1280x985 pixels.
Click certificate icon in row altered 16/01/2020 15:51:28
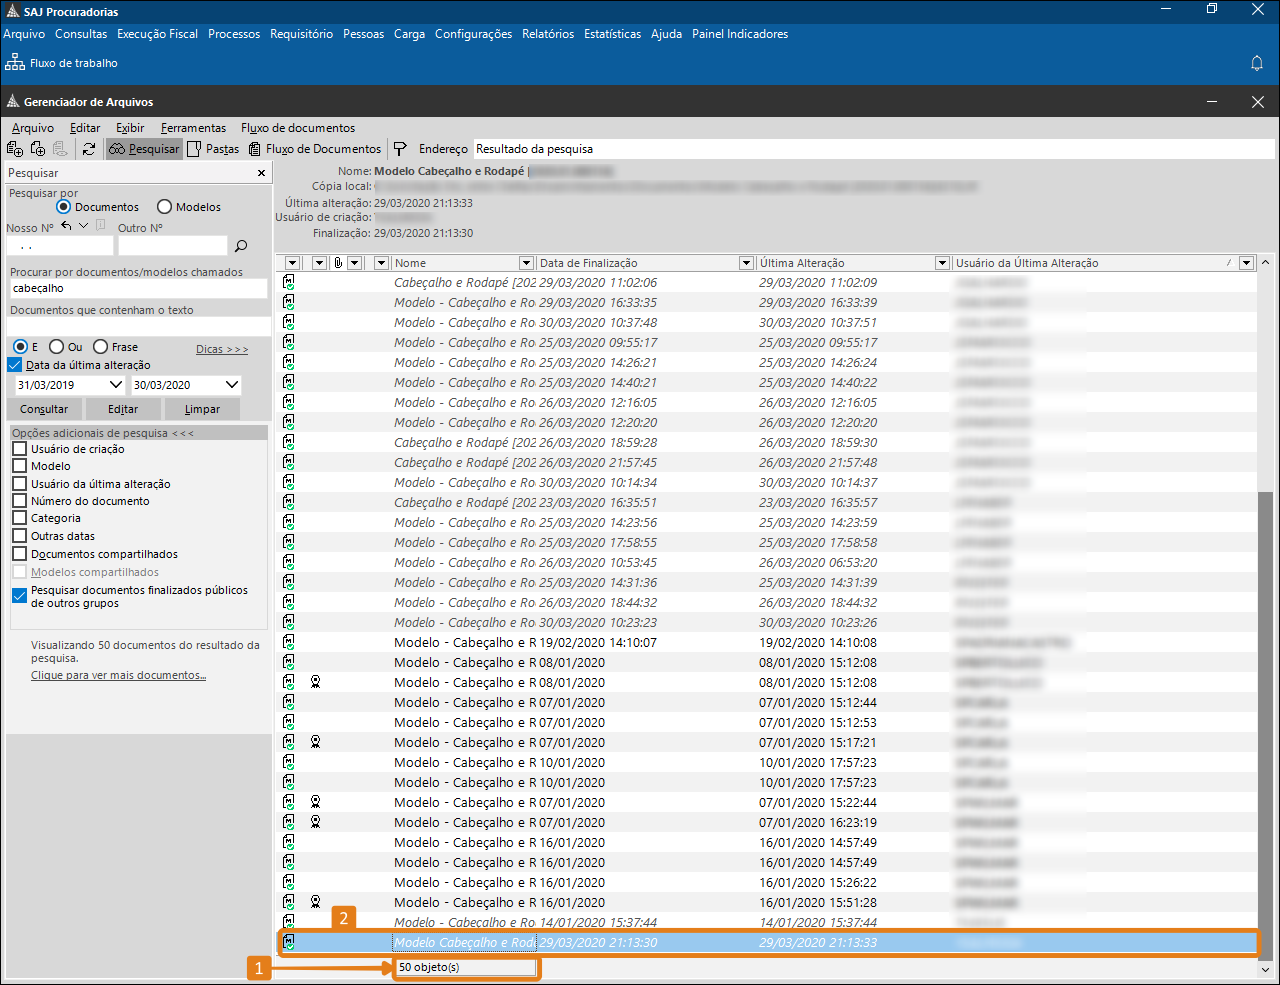coord(315,902)
